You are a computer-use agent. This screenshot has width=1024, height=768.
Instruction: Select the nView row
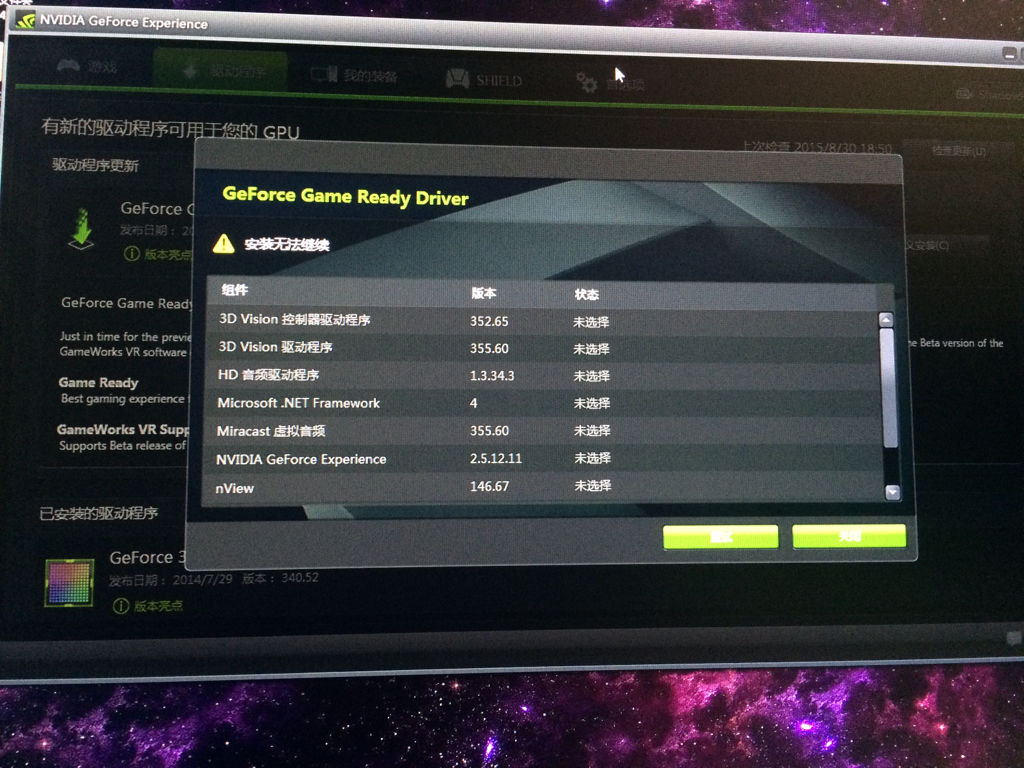pos(543,487)
